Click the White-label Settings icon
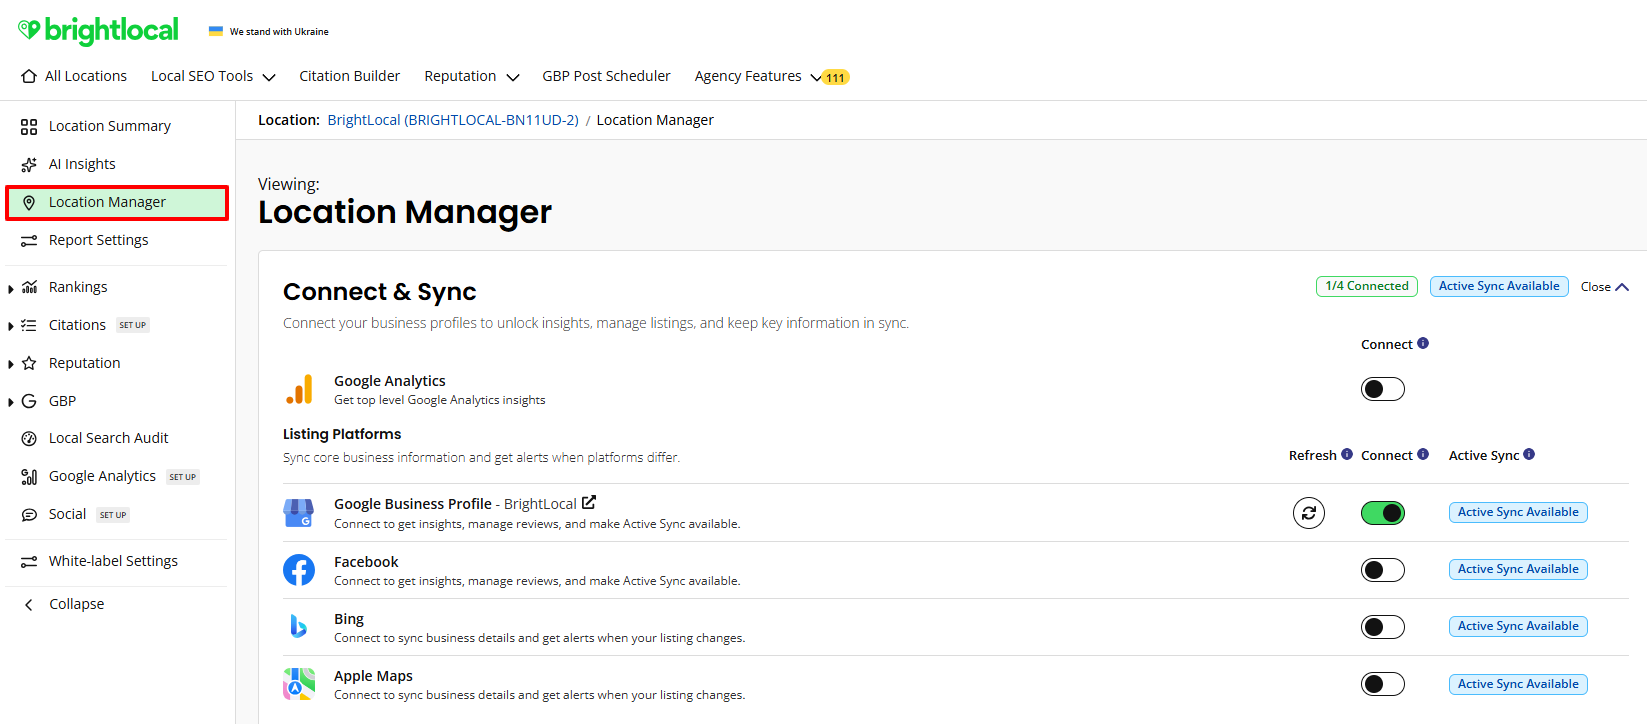 coord(29,562)
